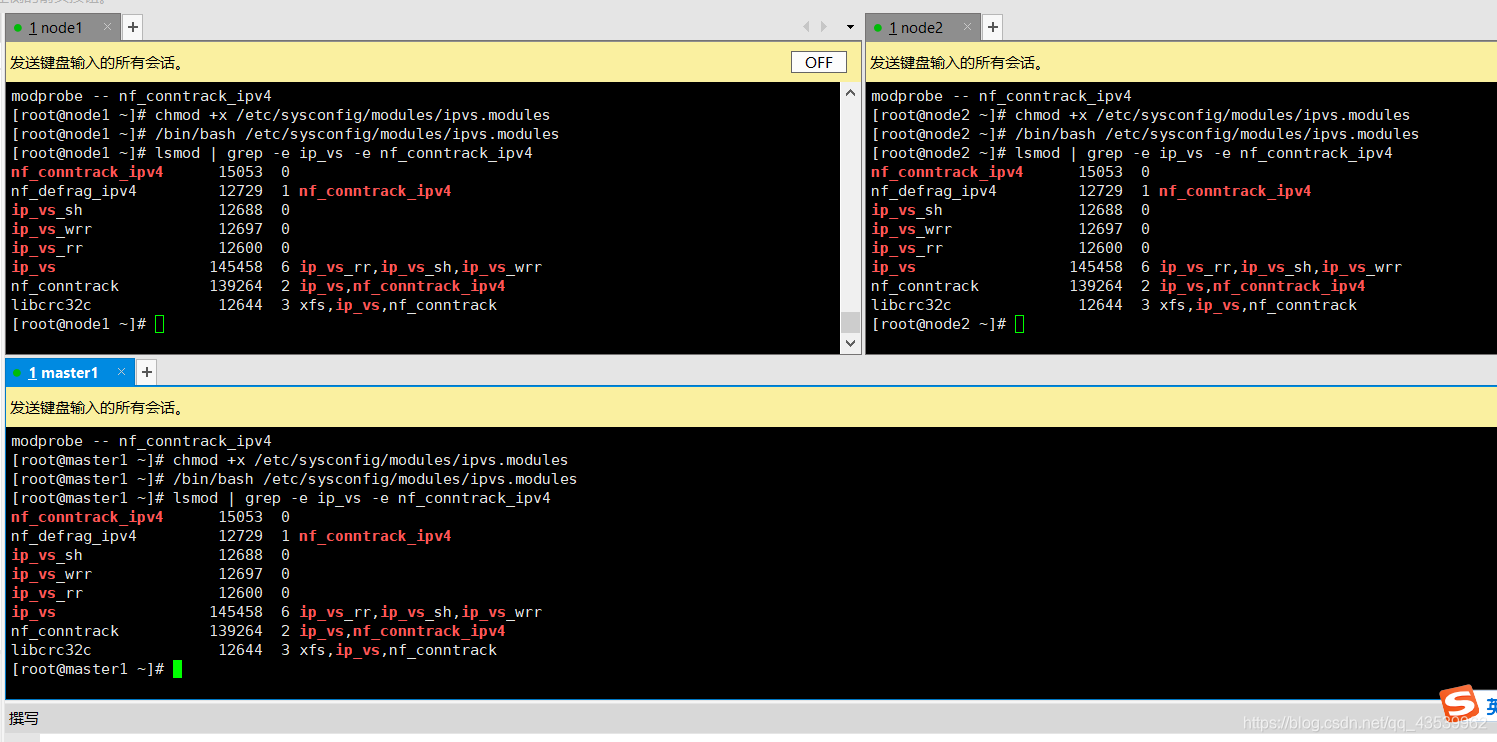Click the scrollbar up arrow in node1 terminal

pyautogui.click(x=851, y=93)
